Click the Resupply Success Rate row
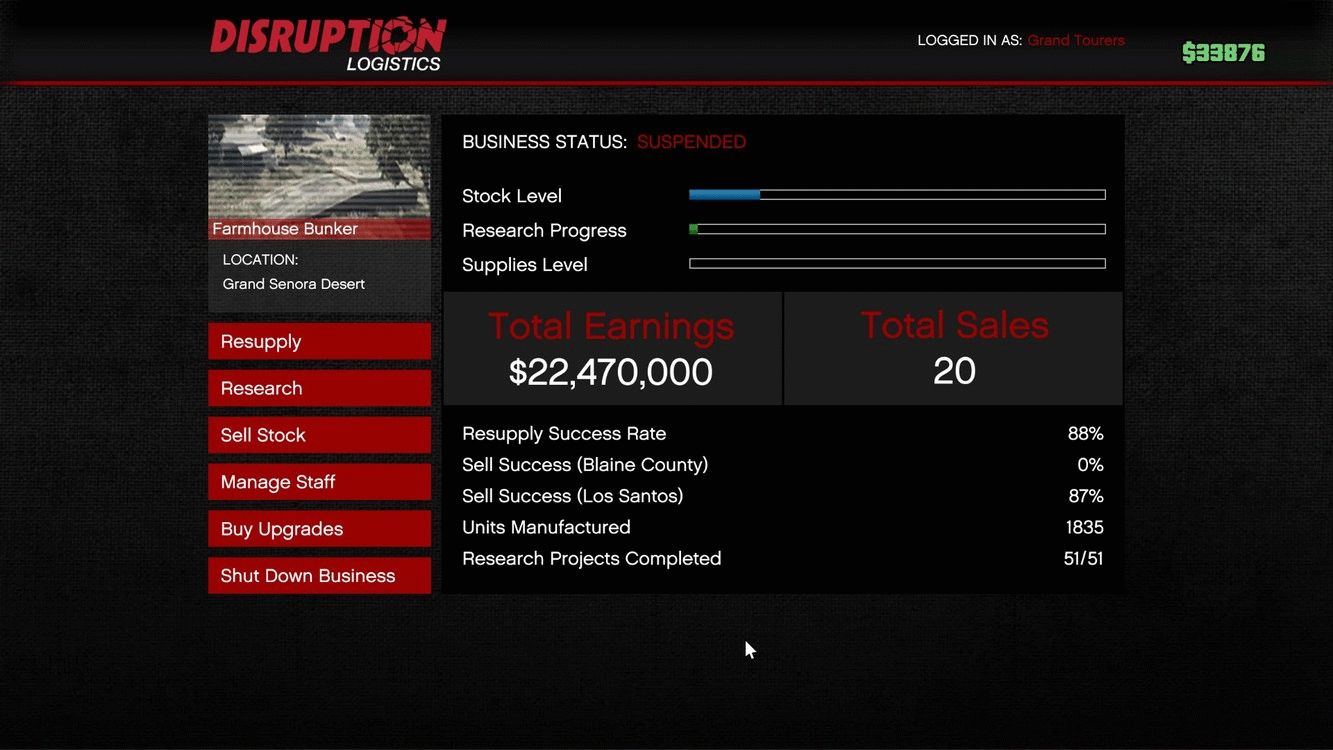The height and width of the screenshot is (750, 1333). pyautogui.click(x=783, y=434)
